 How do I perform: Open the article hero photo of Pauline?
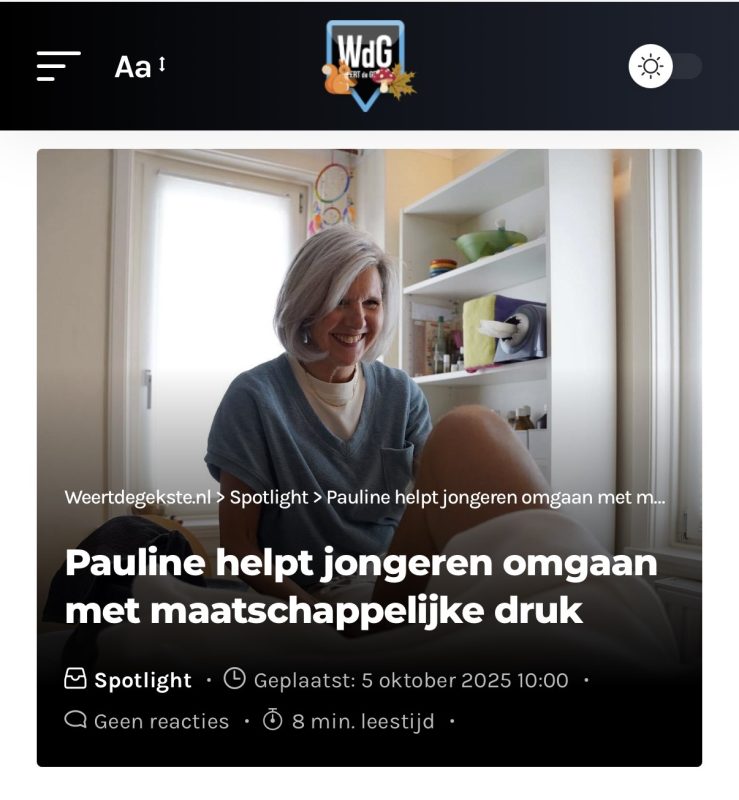click(x=369, y=316)
